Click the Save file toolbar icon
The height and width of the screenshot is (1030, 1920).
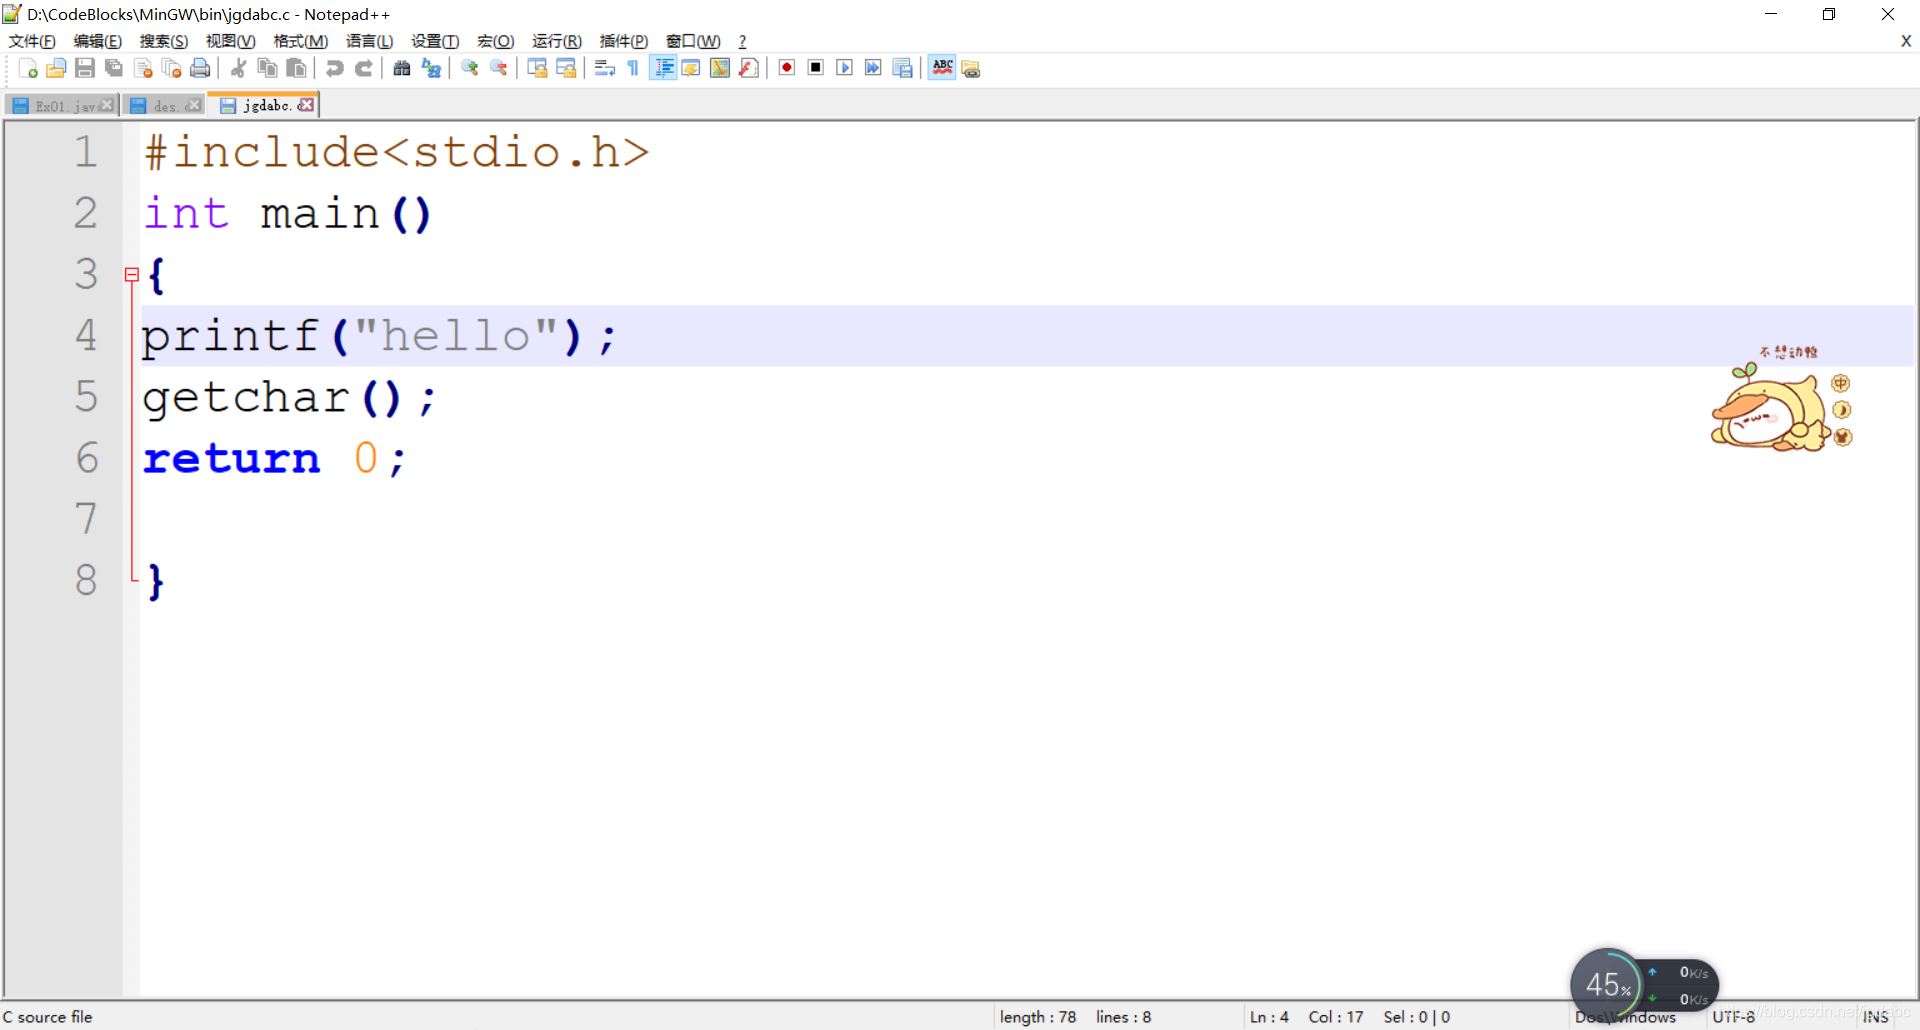point(85,68)
